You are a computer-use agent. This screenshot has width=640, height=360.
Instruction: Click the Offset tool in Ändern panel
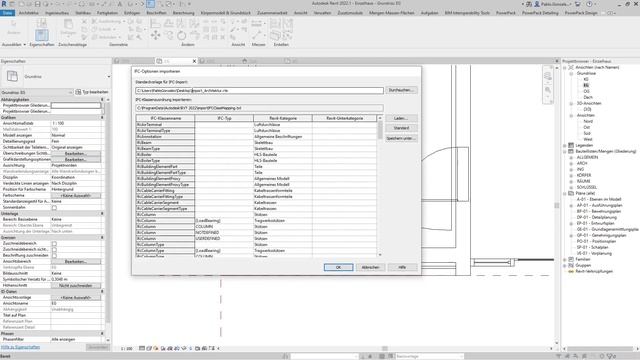point(169,23)
